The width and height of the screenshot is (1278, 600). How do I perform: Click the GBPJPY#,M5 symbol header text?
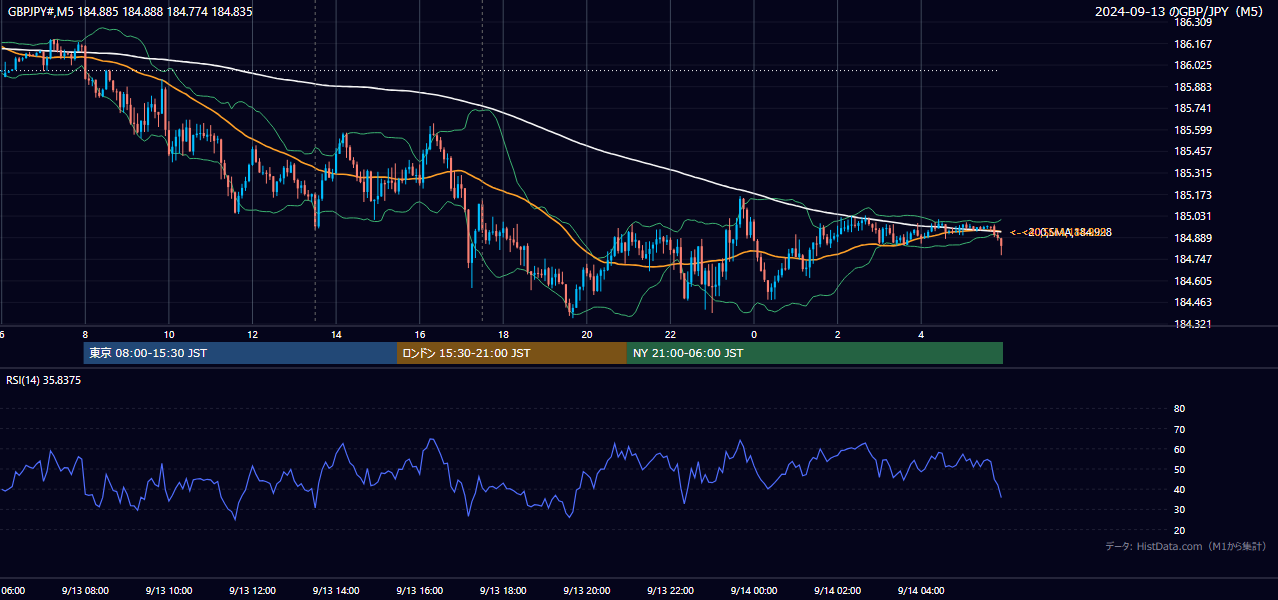click(130, 12)
